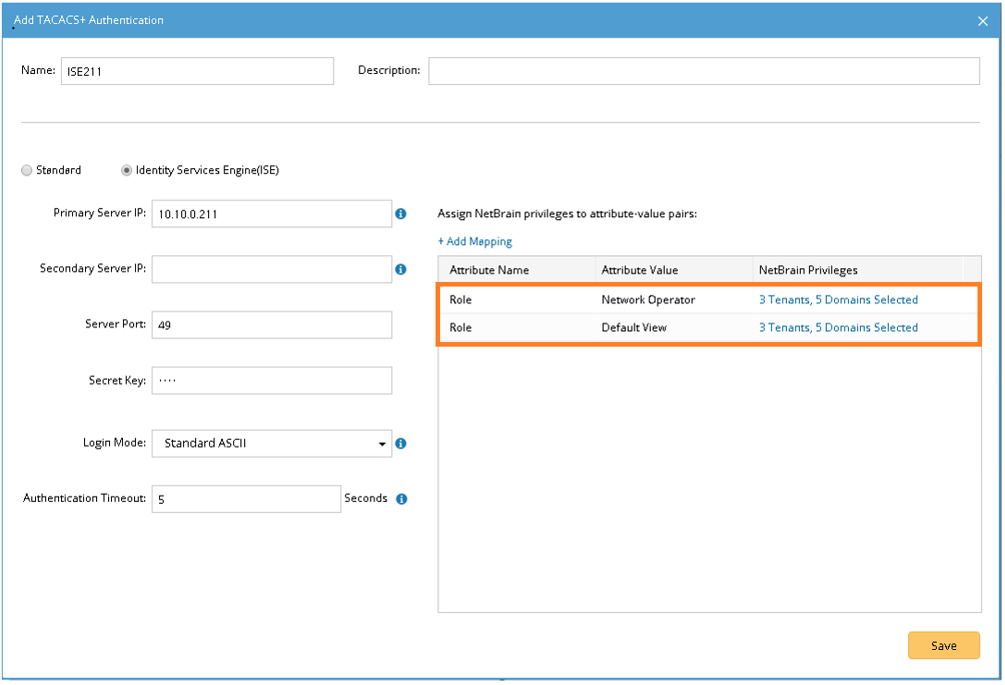Select Identity Services Engine(ISE) option
Screen dimensions: 1005x685
[127, 170]
